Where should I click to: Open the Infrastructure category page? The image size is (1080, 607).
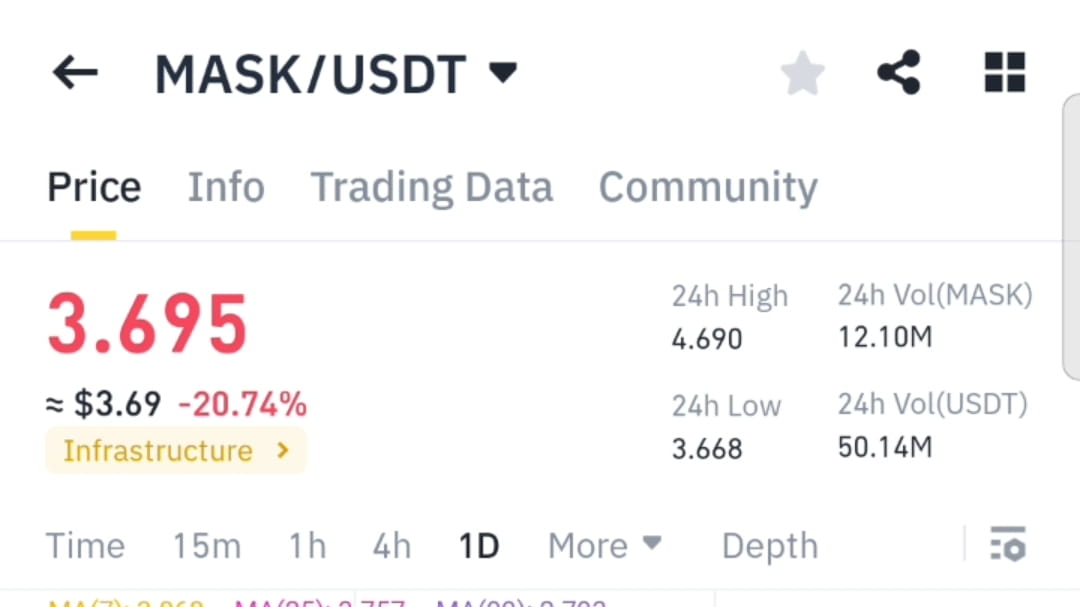coord(176,450)
